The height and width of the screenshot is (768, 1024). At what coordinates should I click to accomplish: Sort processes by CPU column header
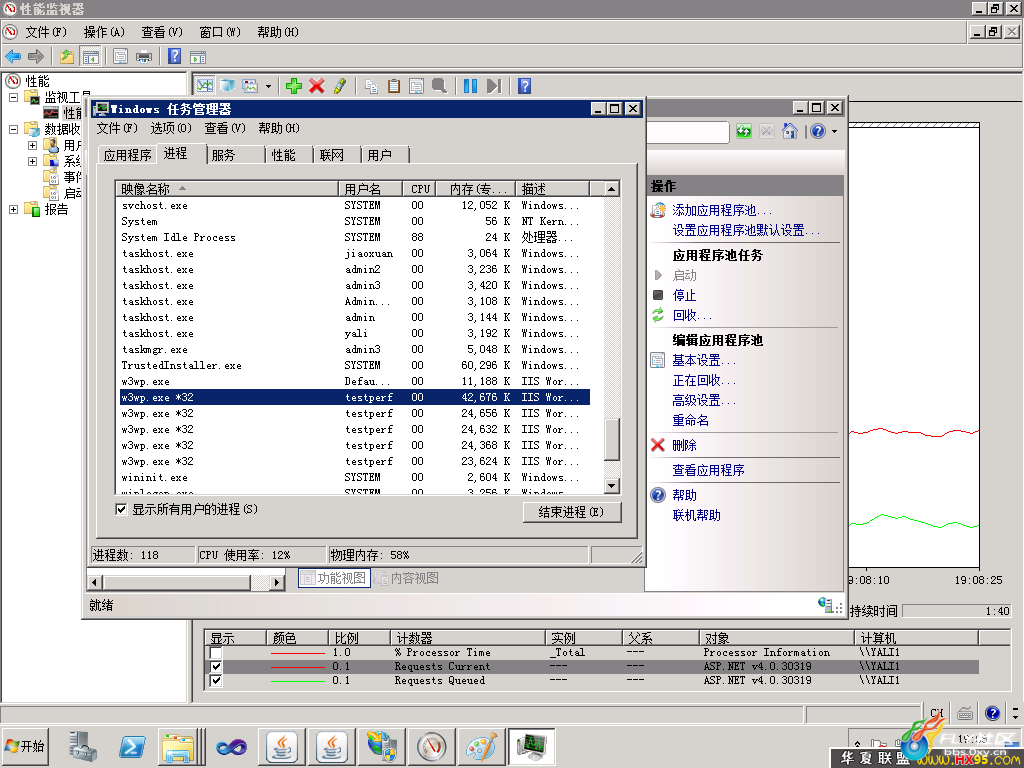click(x=420, y=189)
